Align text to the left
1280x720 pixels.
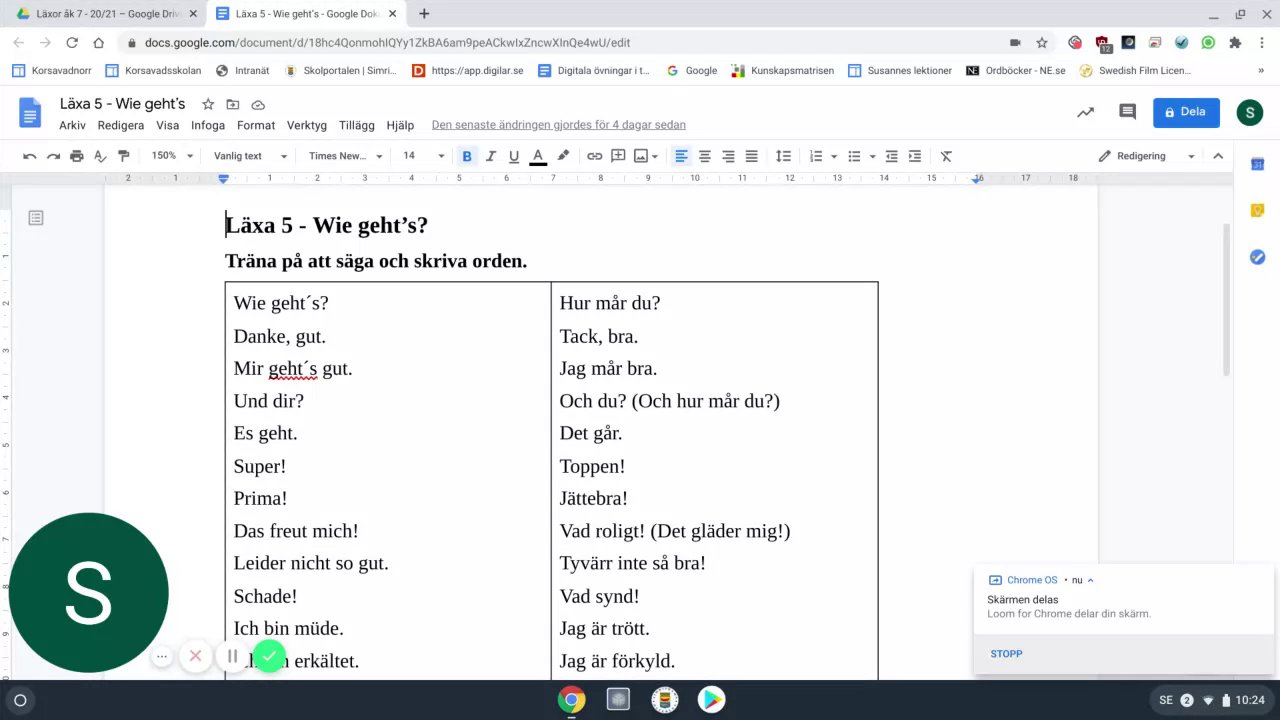pos(681,156)
